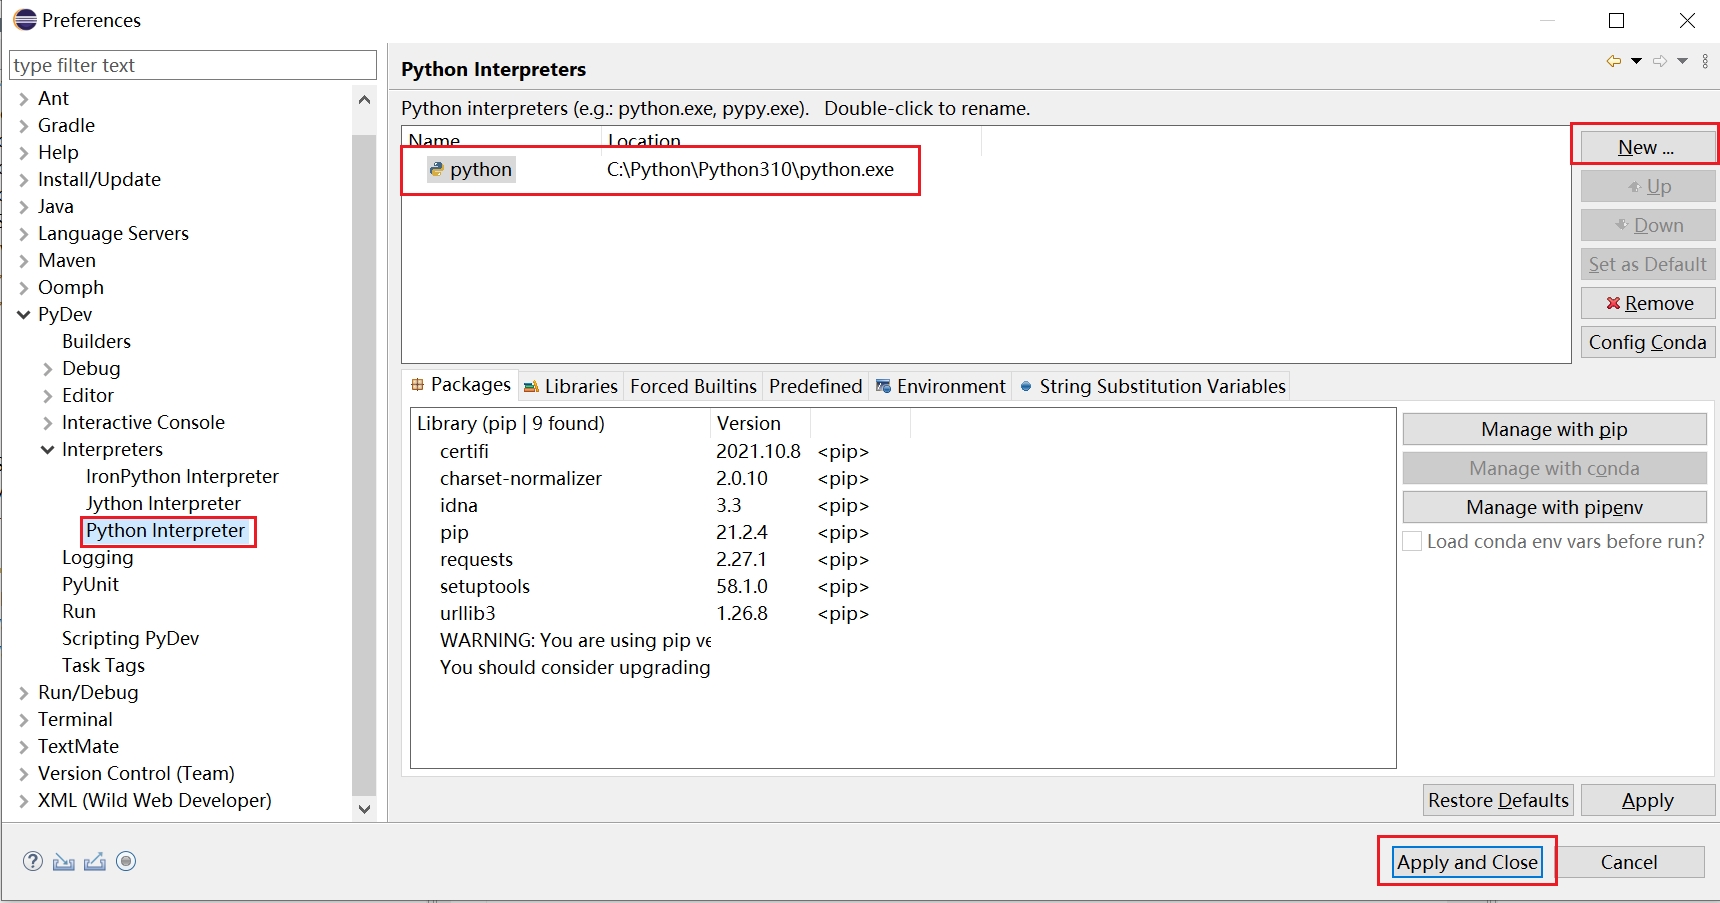Expand the Java tree node
The image size is (1720, 903).
click(x=23, y=207)
